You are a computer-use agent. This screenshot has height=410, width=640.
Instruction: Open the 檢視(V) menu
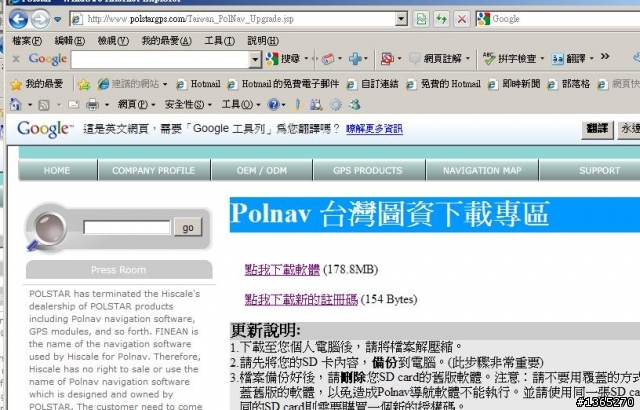(x=113, y=41)
